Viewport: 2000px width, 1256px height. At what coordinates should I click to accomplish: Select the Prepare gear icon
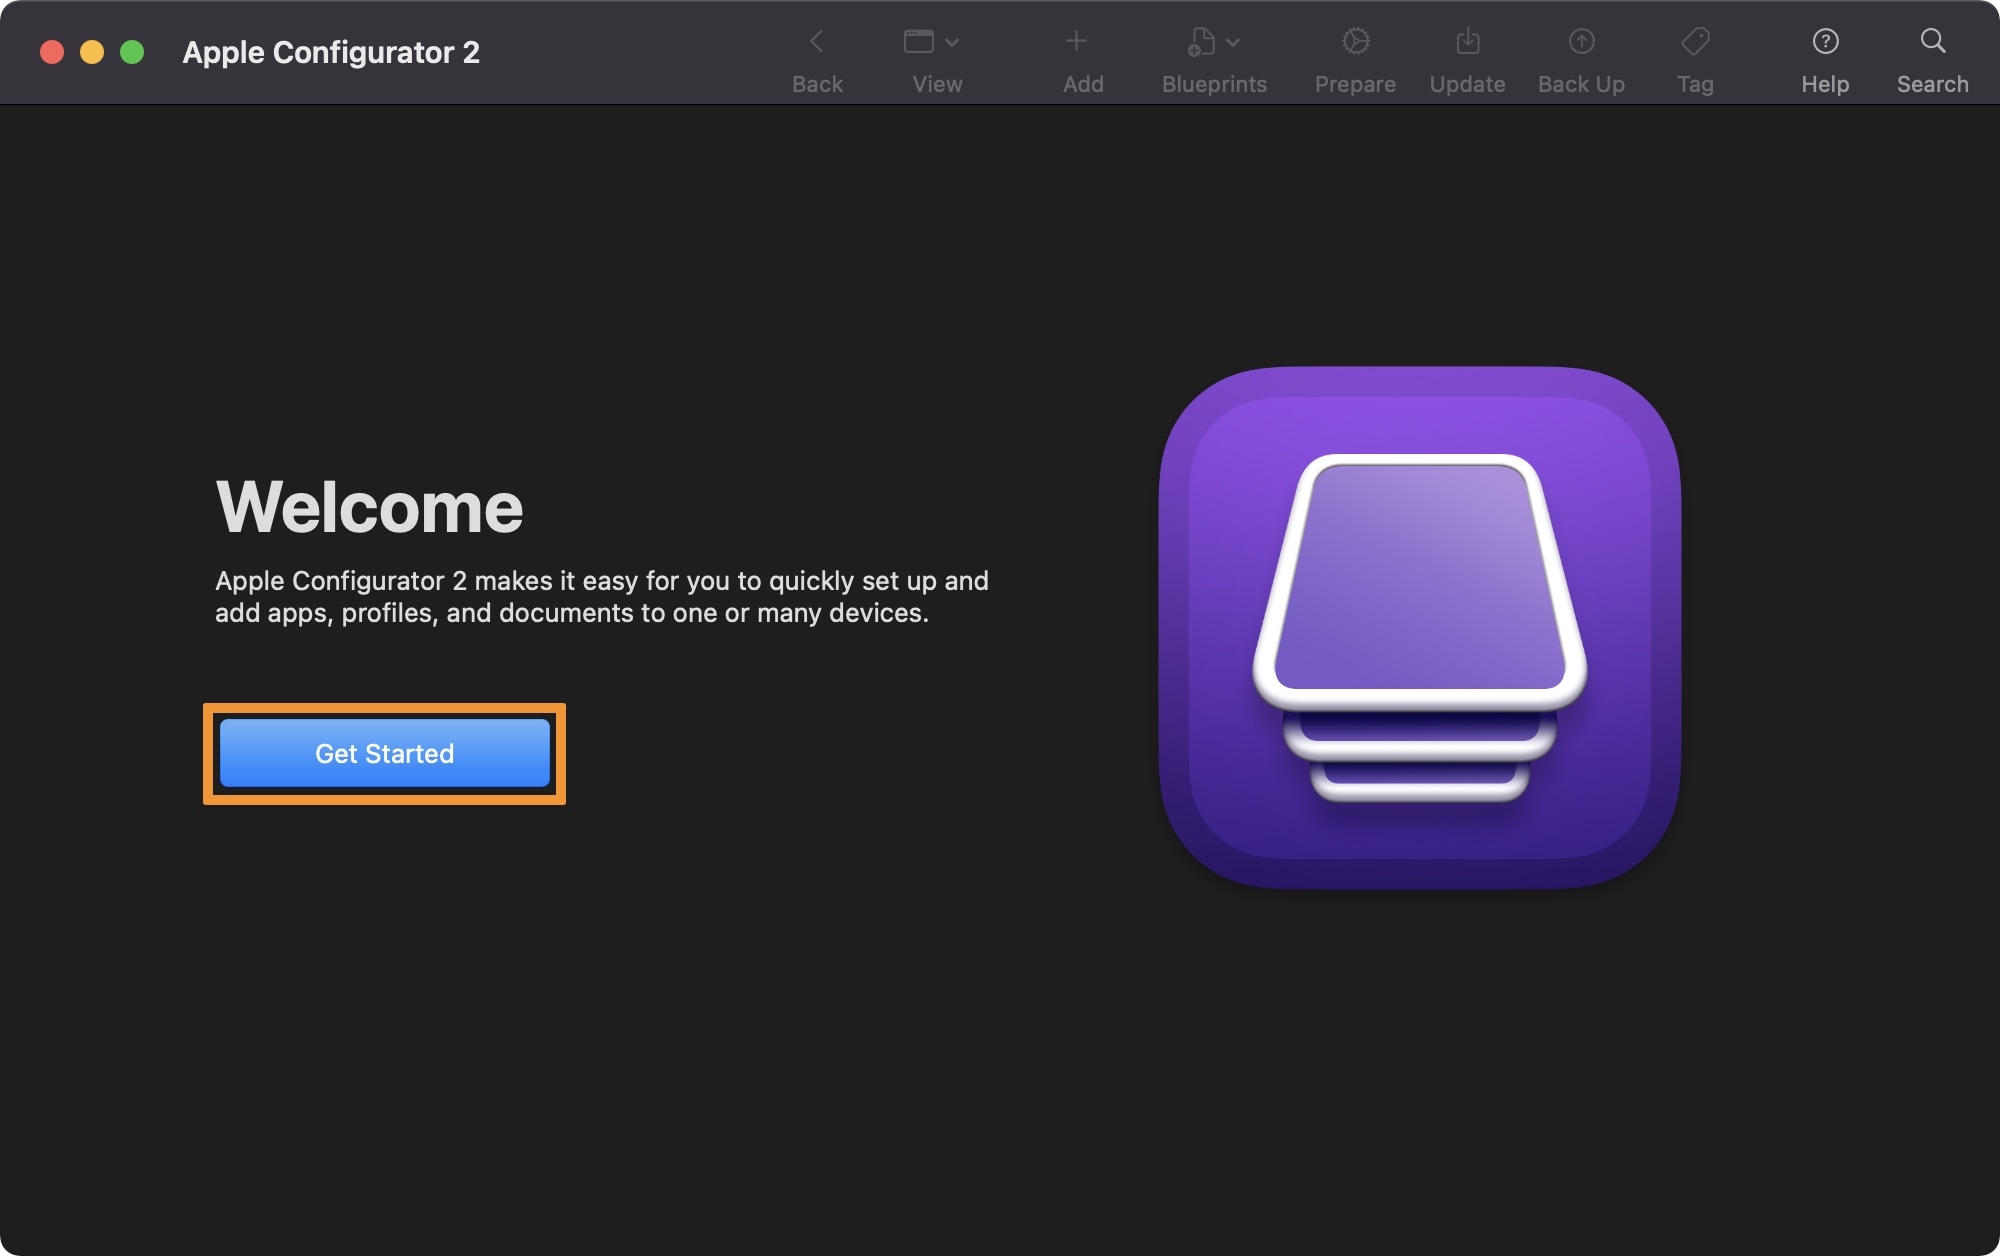(1355, 41)
